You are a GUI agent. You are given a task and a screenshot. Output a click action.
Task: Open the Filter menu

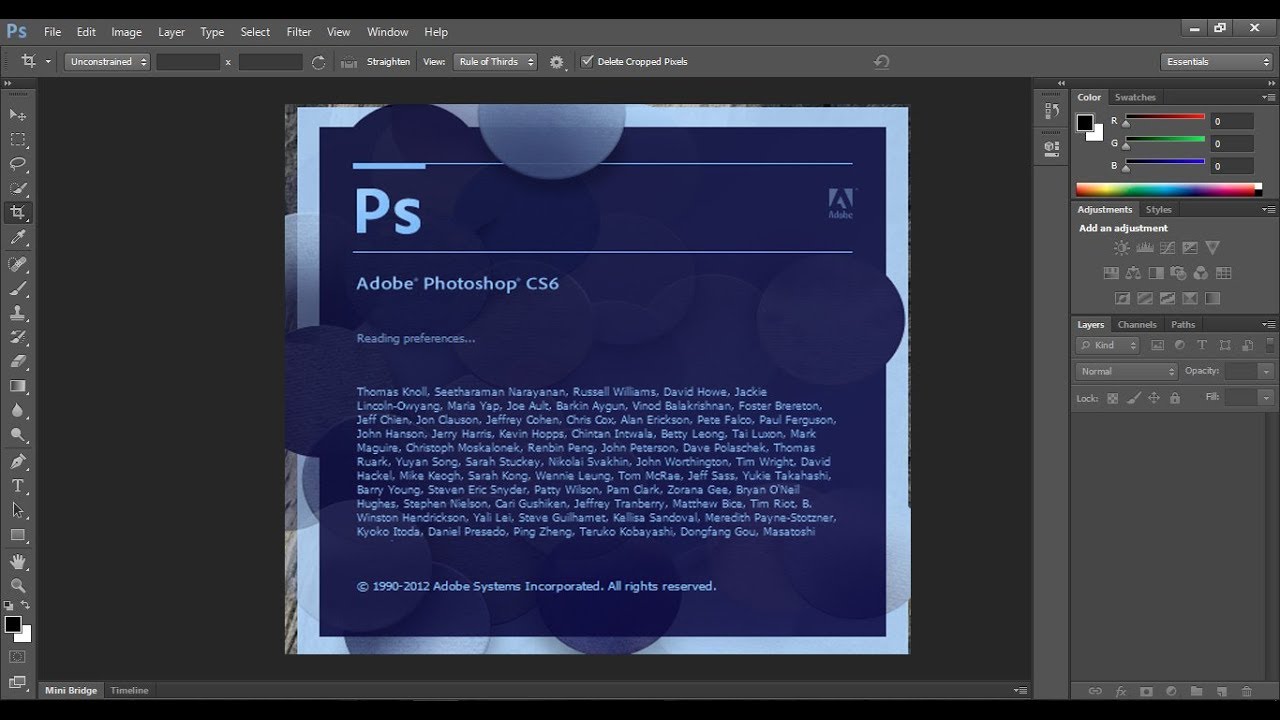[299, 32]
